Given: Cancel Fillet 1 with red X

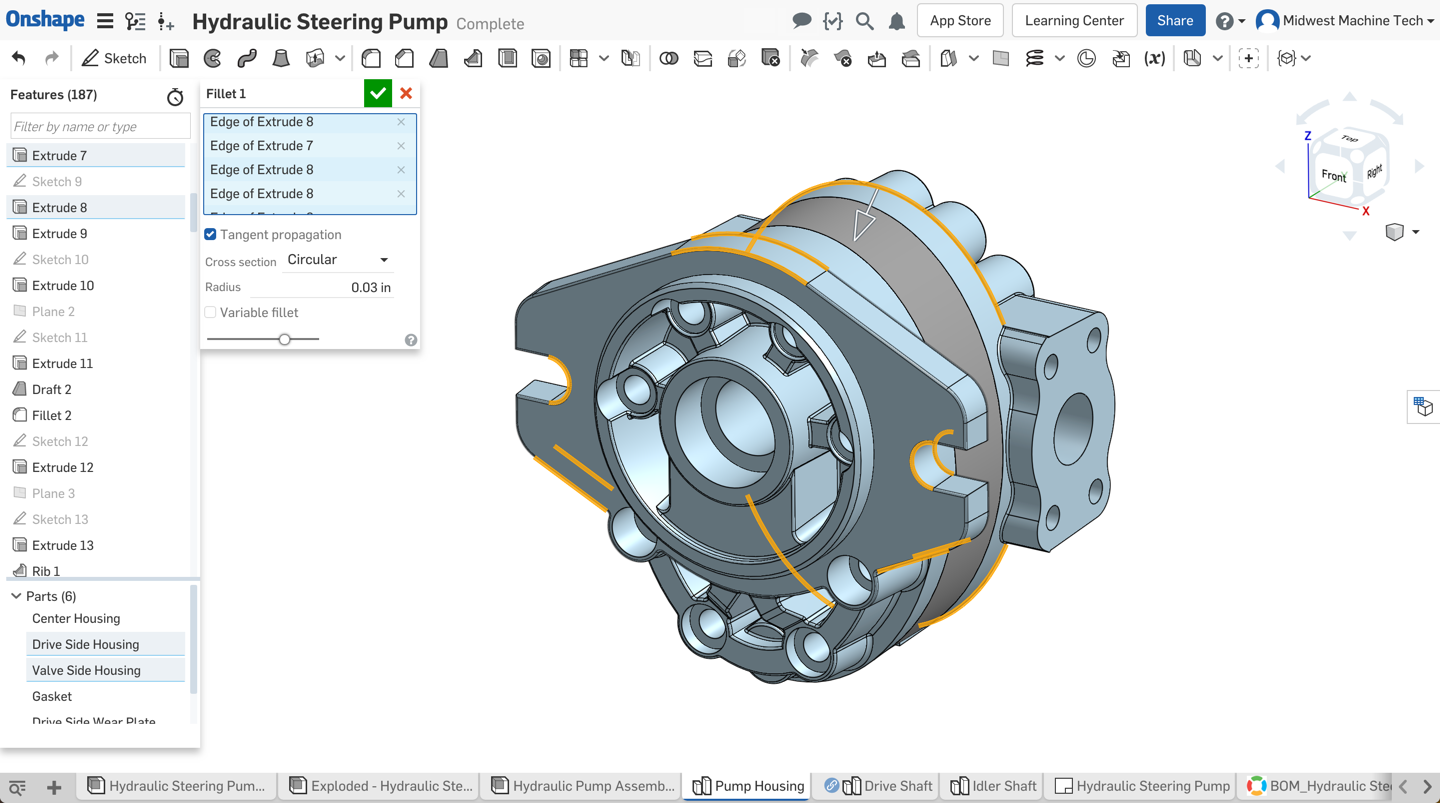Looking at the screenshot, I should click(406, 93).
